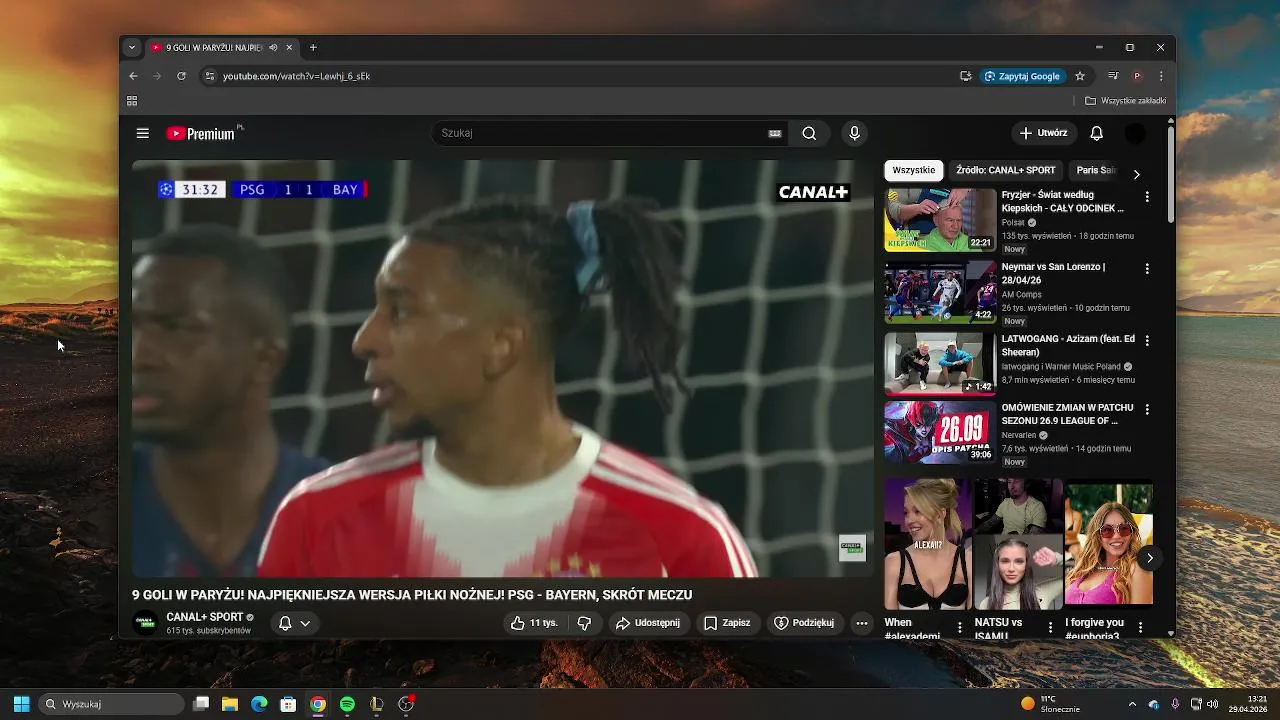Reload the page in Chrome
The height and width of the screenshot is (720, 1280).
181,76
